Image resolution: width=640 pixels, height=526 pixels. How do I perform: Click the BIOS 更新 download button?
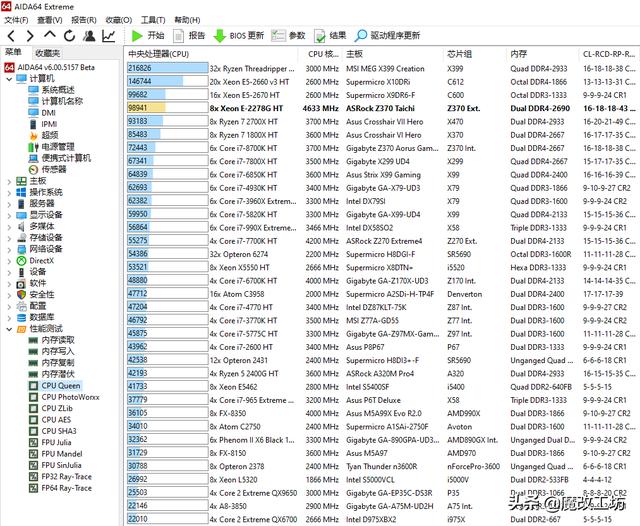tap(238, 36)
